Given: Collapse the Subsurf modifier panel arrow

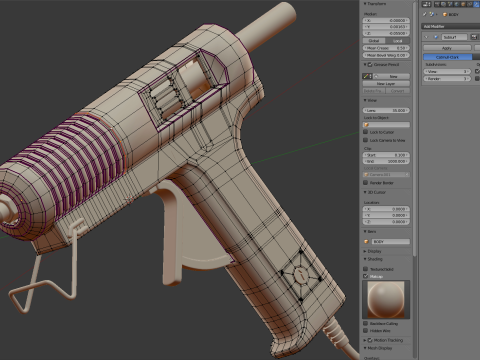Looking at the screenshot, I should pos(426,37).
